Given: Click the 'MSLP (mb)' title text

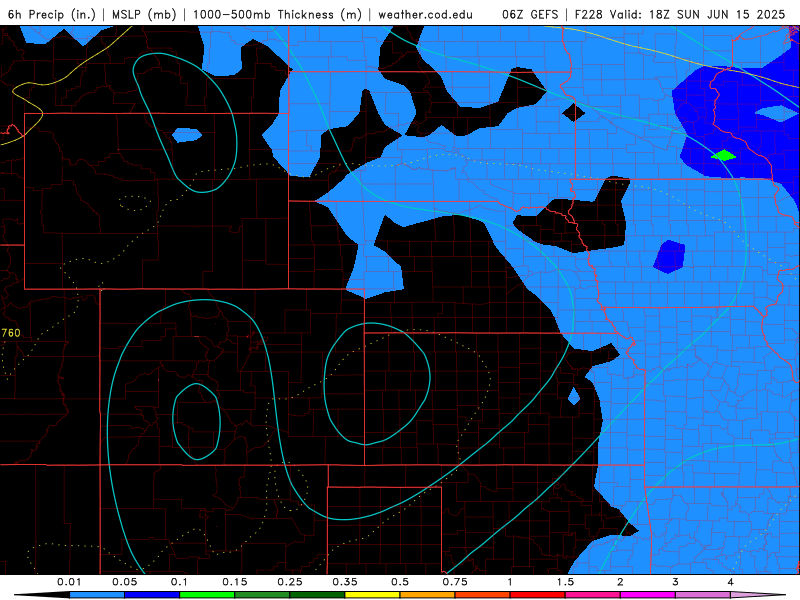Looking at the screenshot, I should click(x=144, y=14).
